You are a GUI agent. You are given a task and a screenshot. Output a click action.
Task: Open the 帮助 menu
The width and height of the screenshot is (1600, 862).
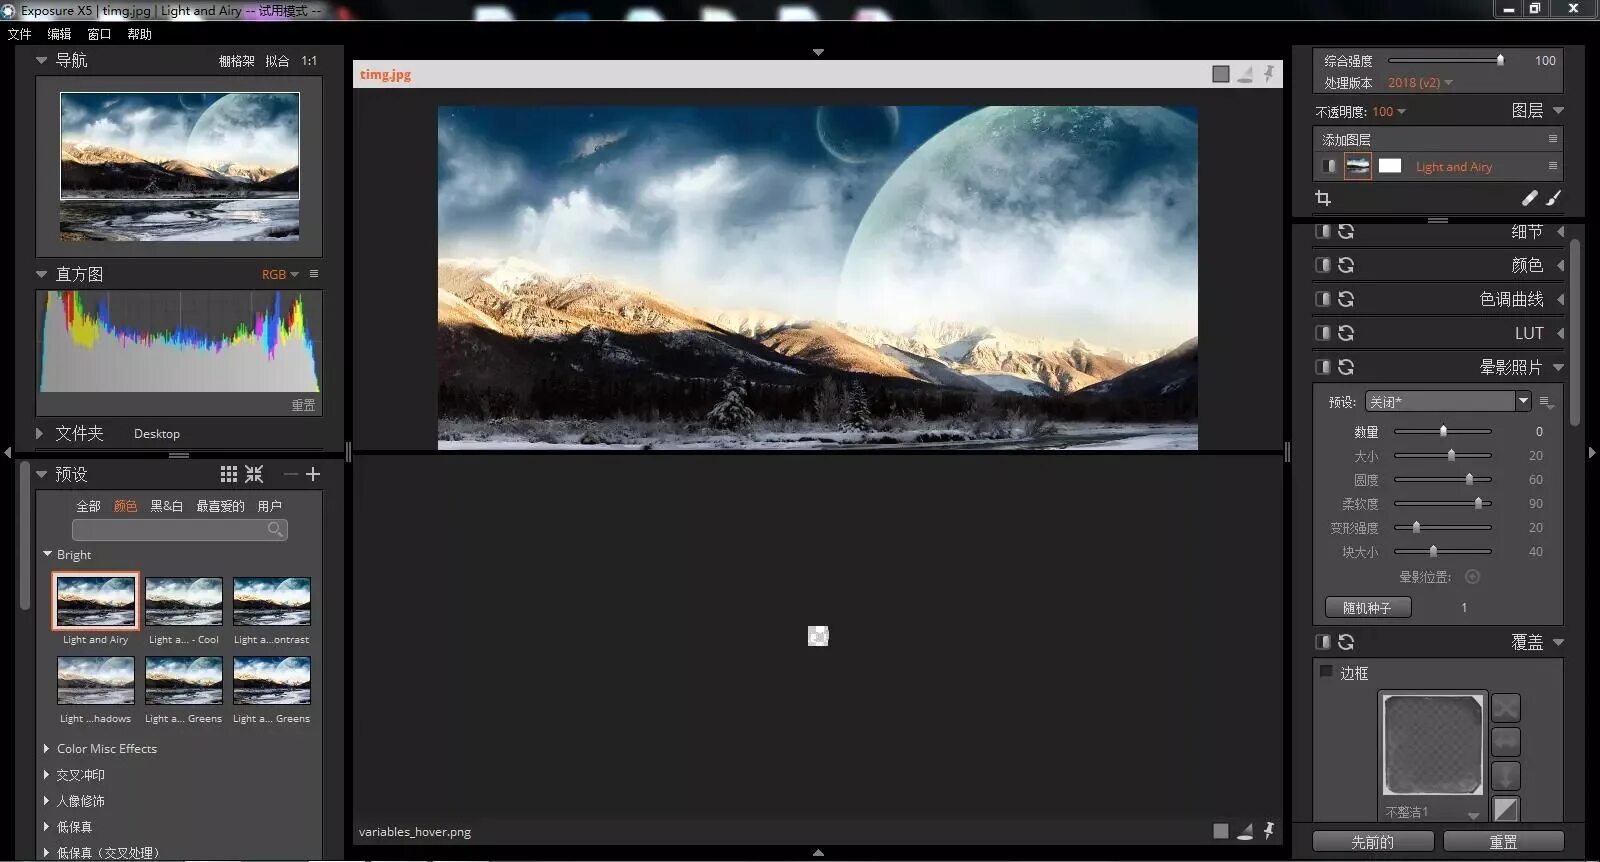[x=139, y=34]
